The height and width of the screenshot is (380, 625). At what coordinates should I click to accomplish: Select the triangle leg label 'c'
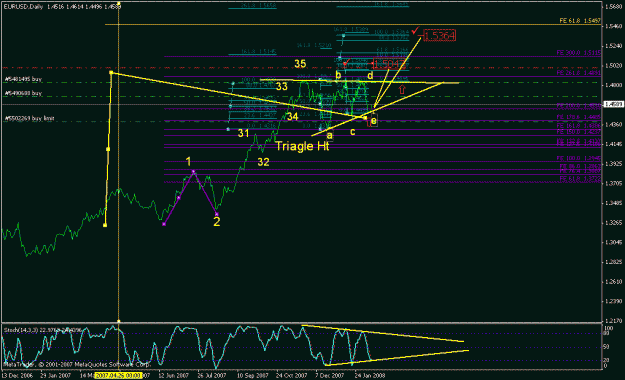[x=352, y=132]
